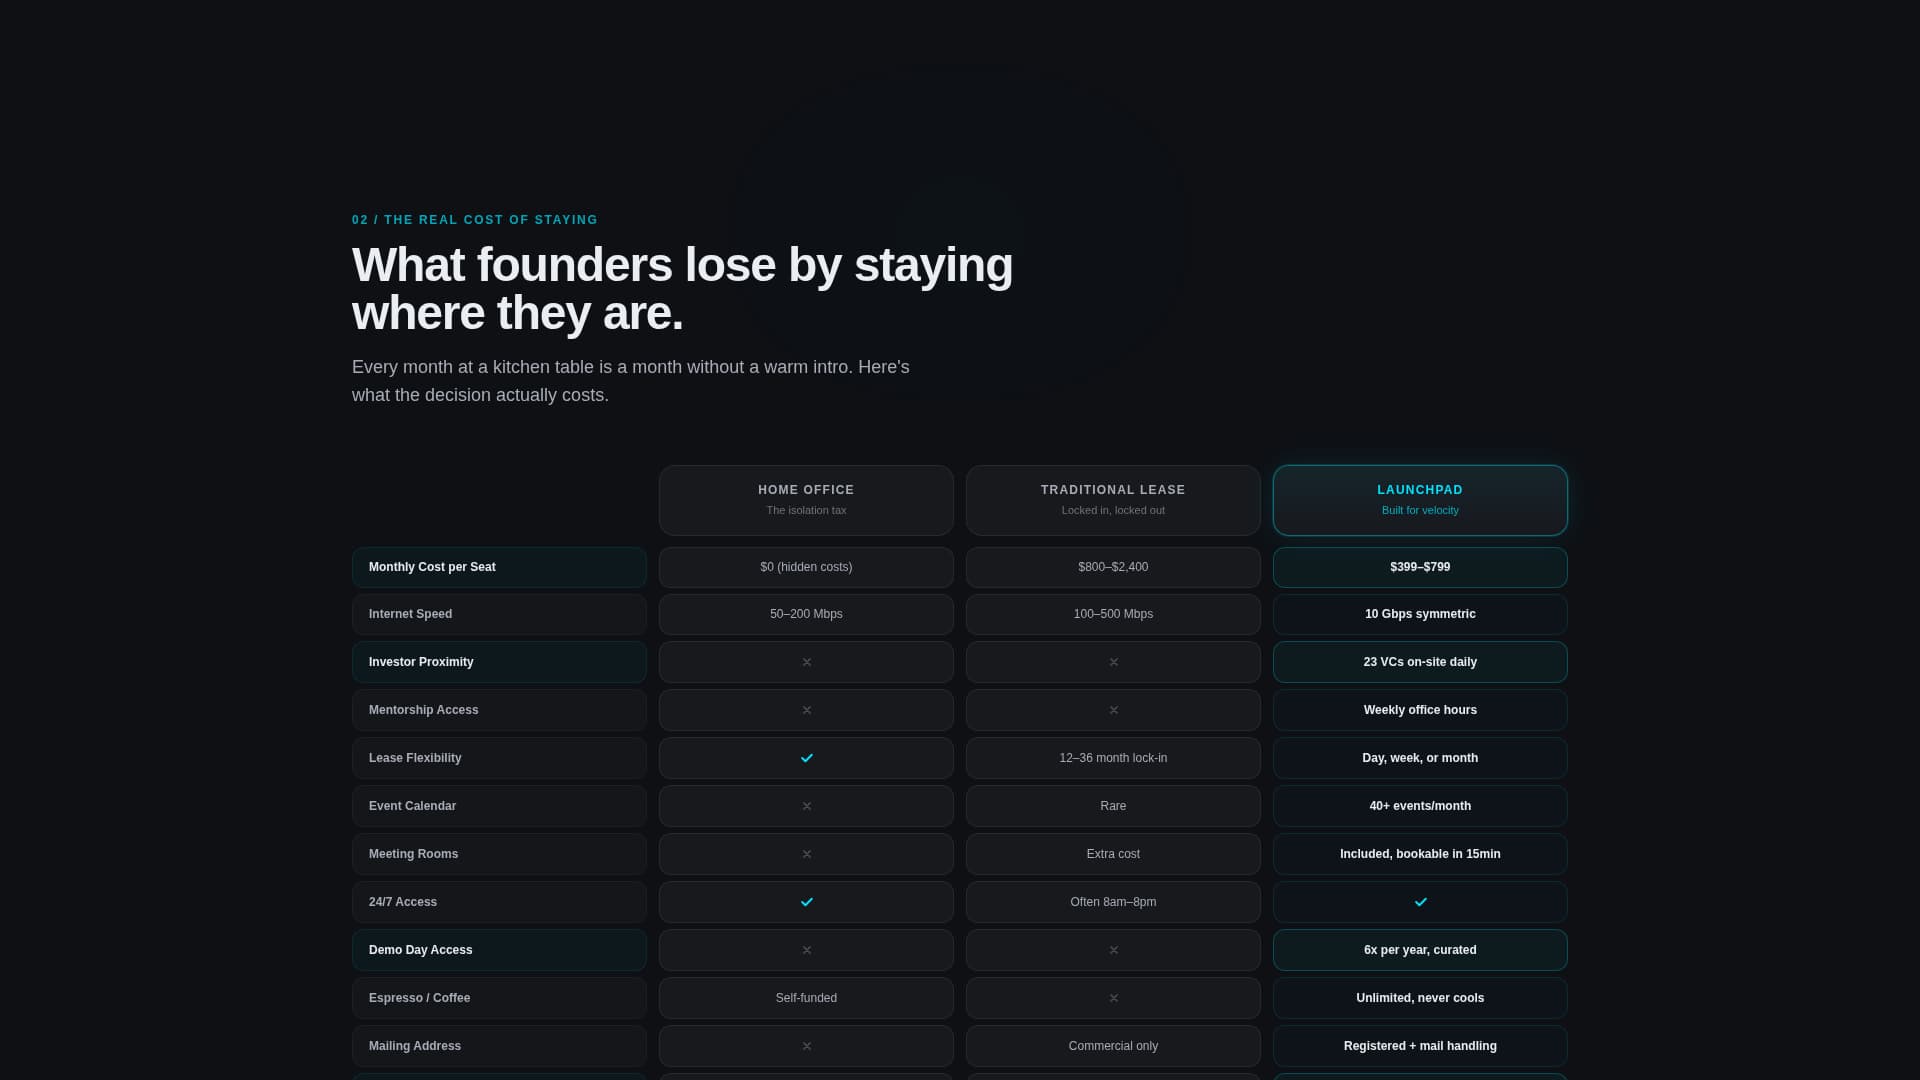Click the Often 8am–8pm cell

tap(1113, 902)
